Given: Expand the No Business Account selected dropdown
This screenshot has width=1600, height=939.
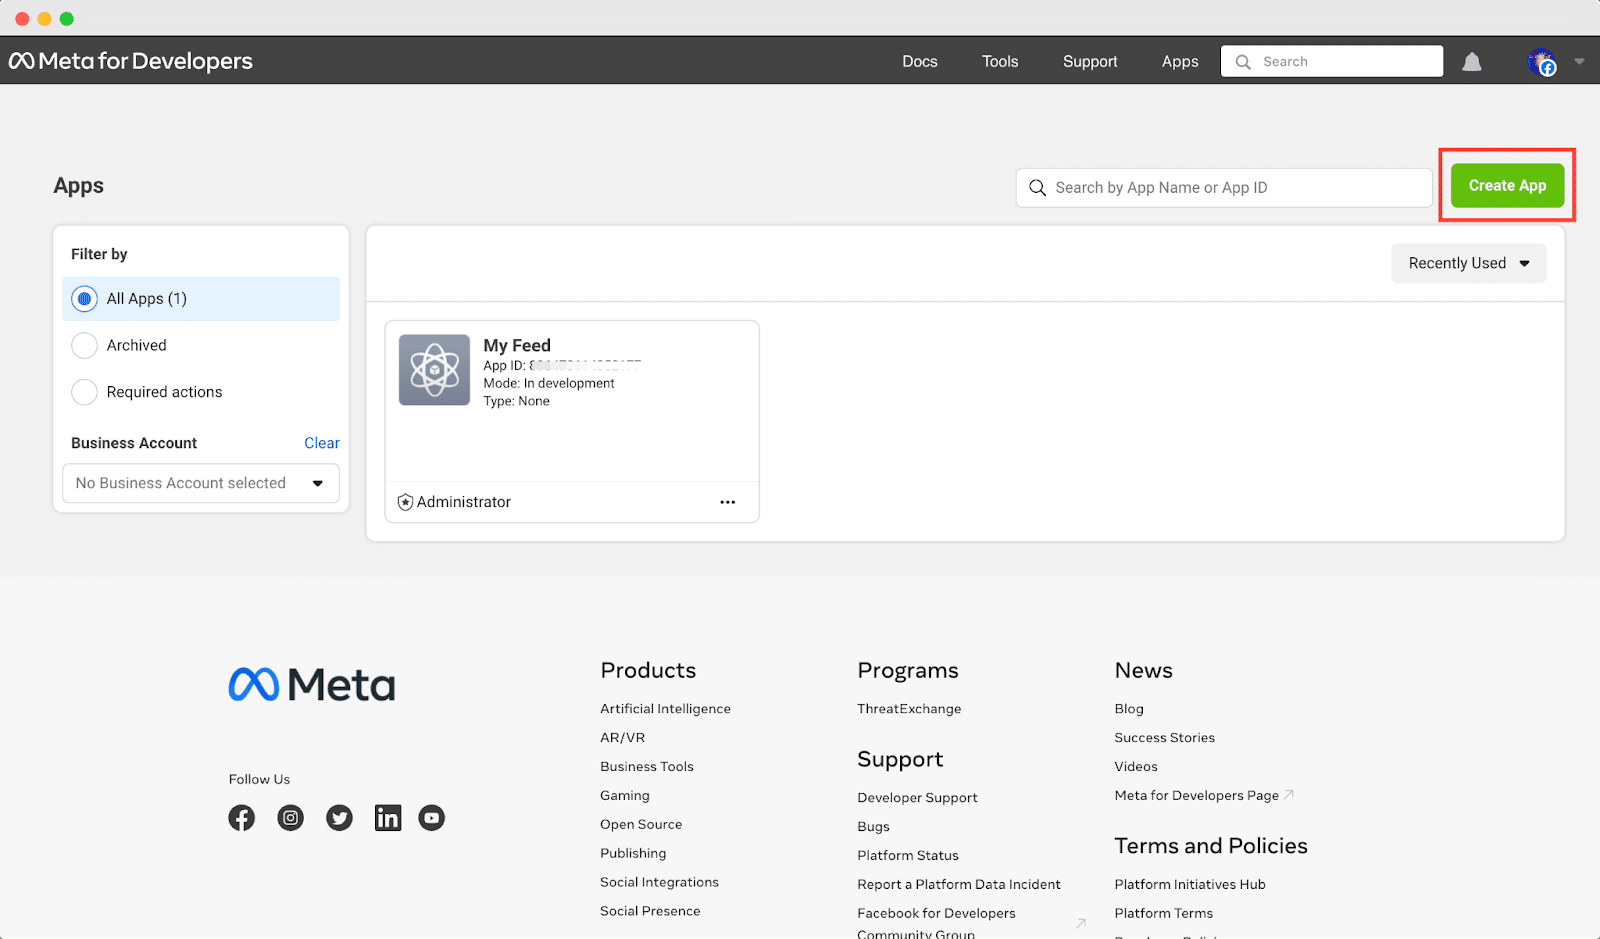Looking at the screenshot, I should pos(201,483).
